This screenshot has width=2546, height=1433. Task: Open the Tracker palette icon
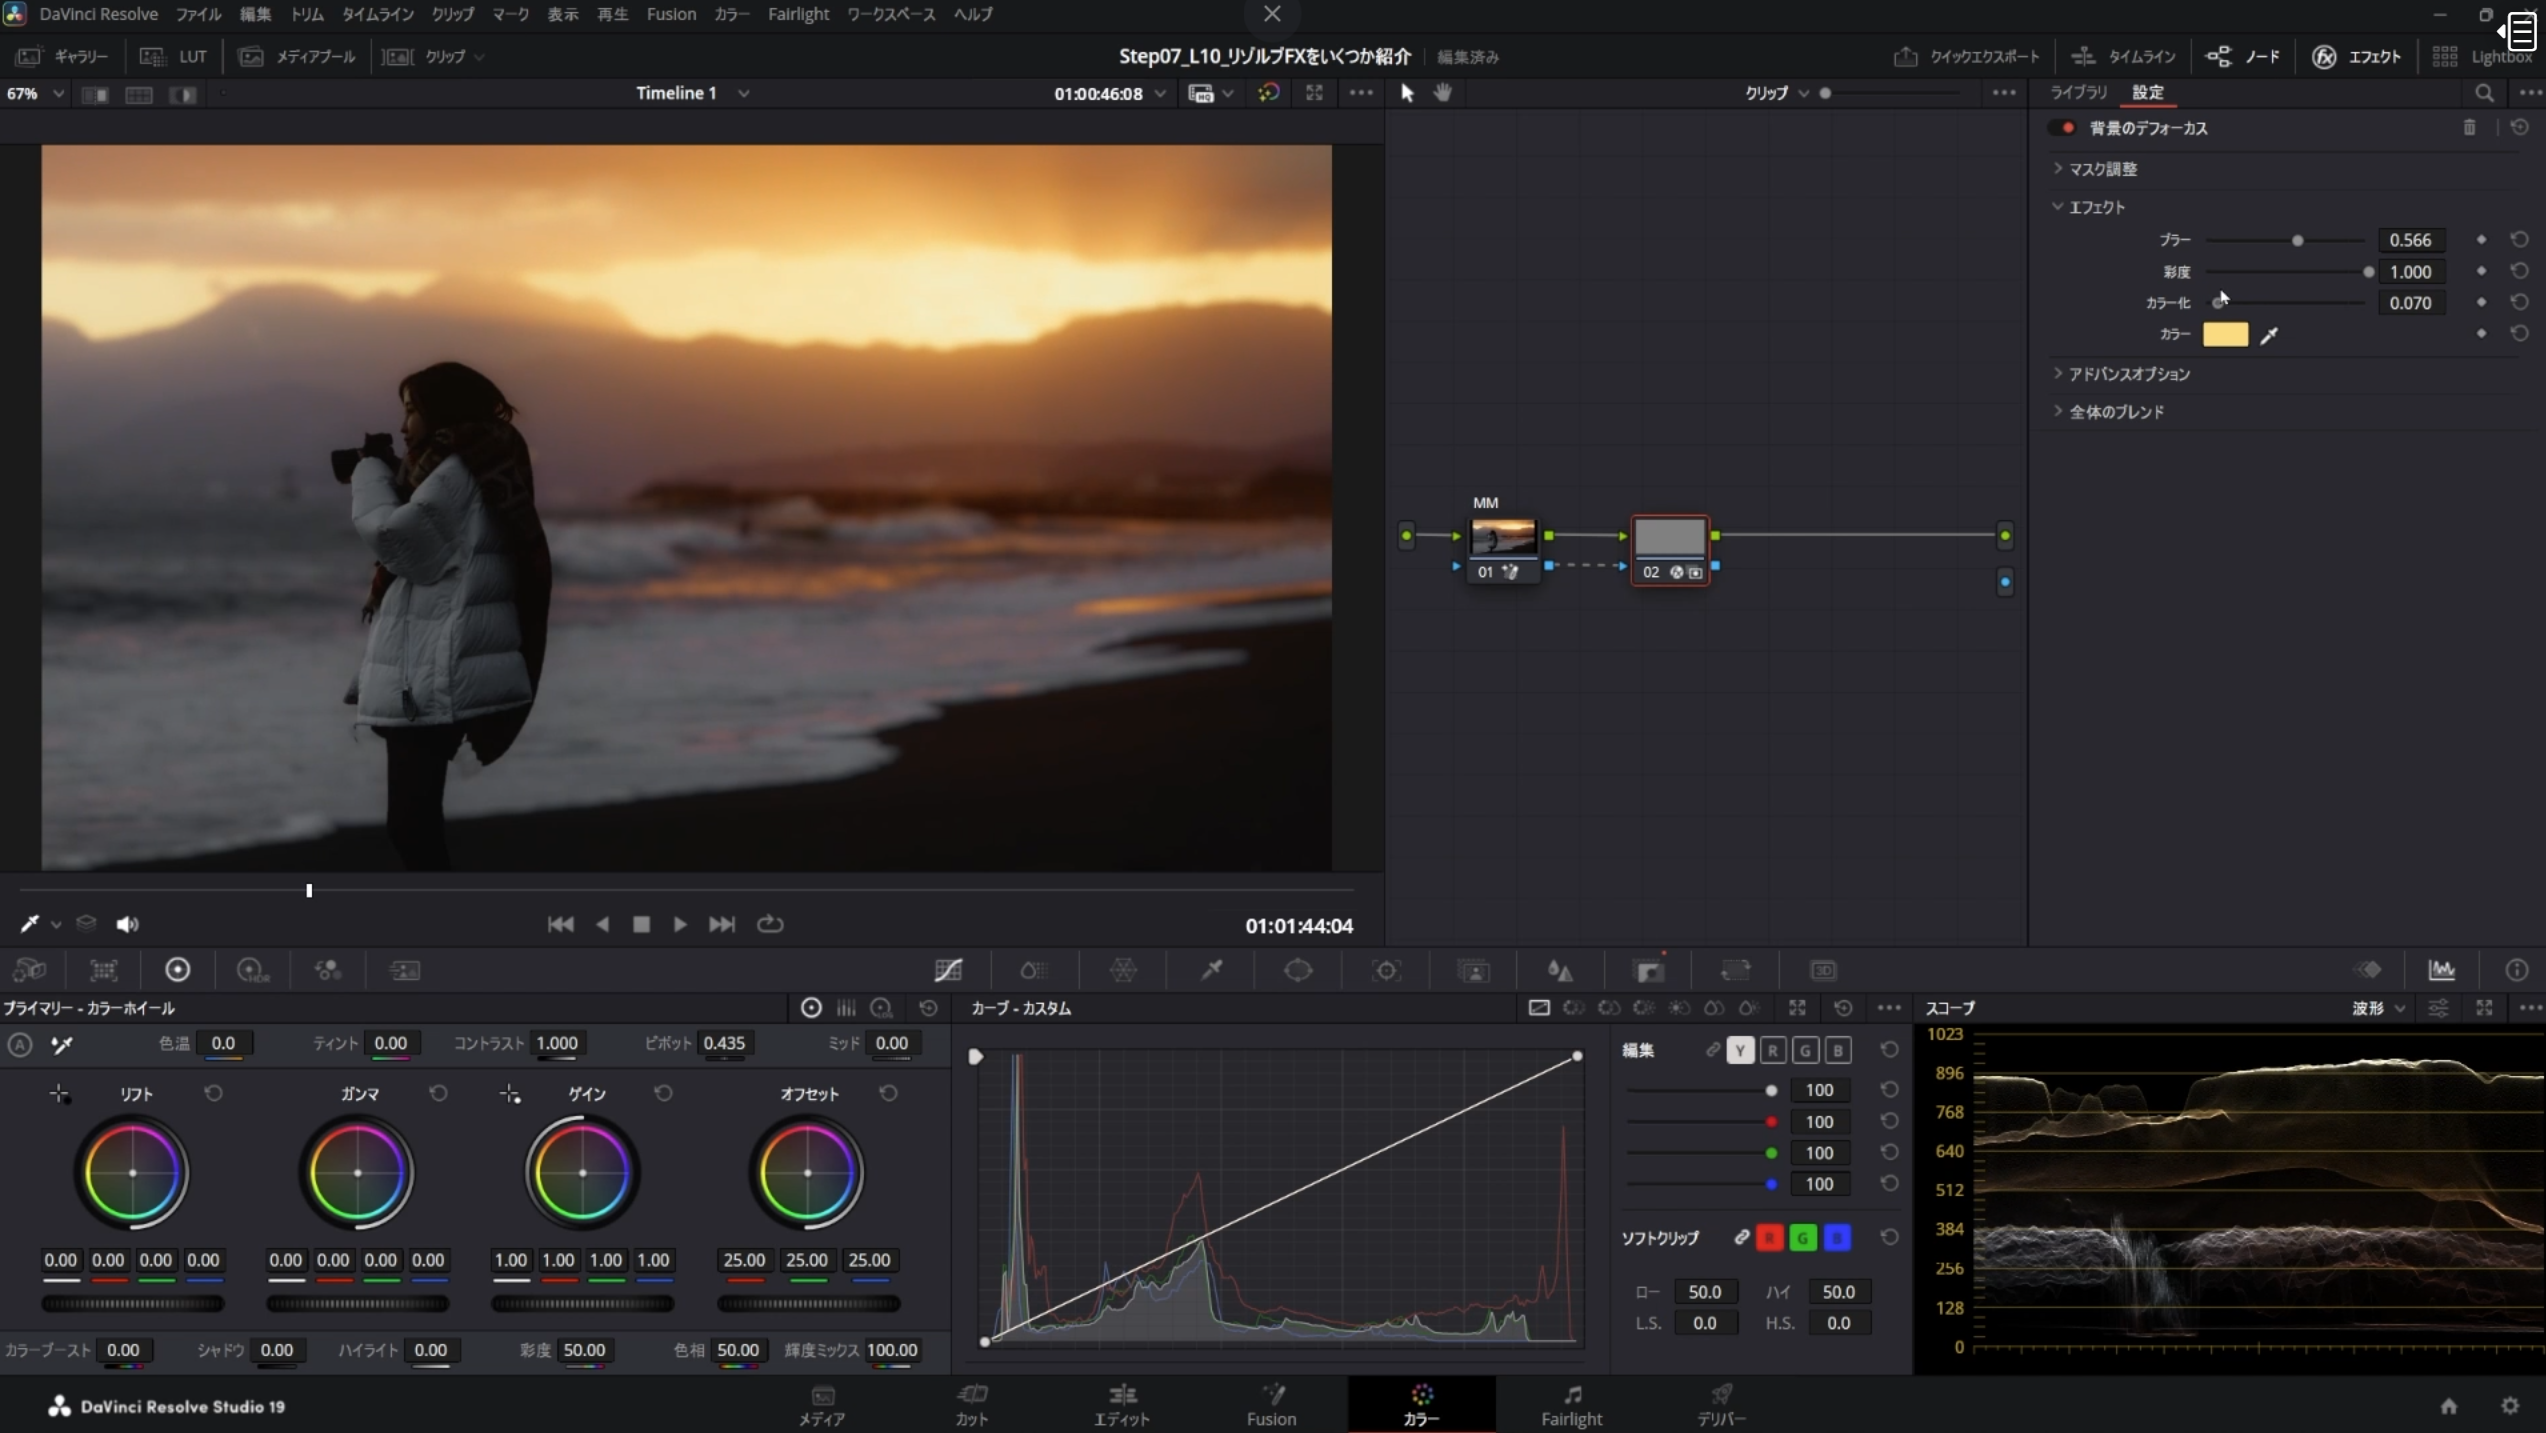click(x=1386, y=970)
